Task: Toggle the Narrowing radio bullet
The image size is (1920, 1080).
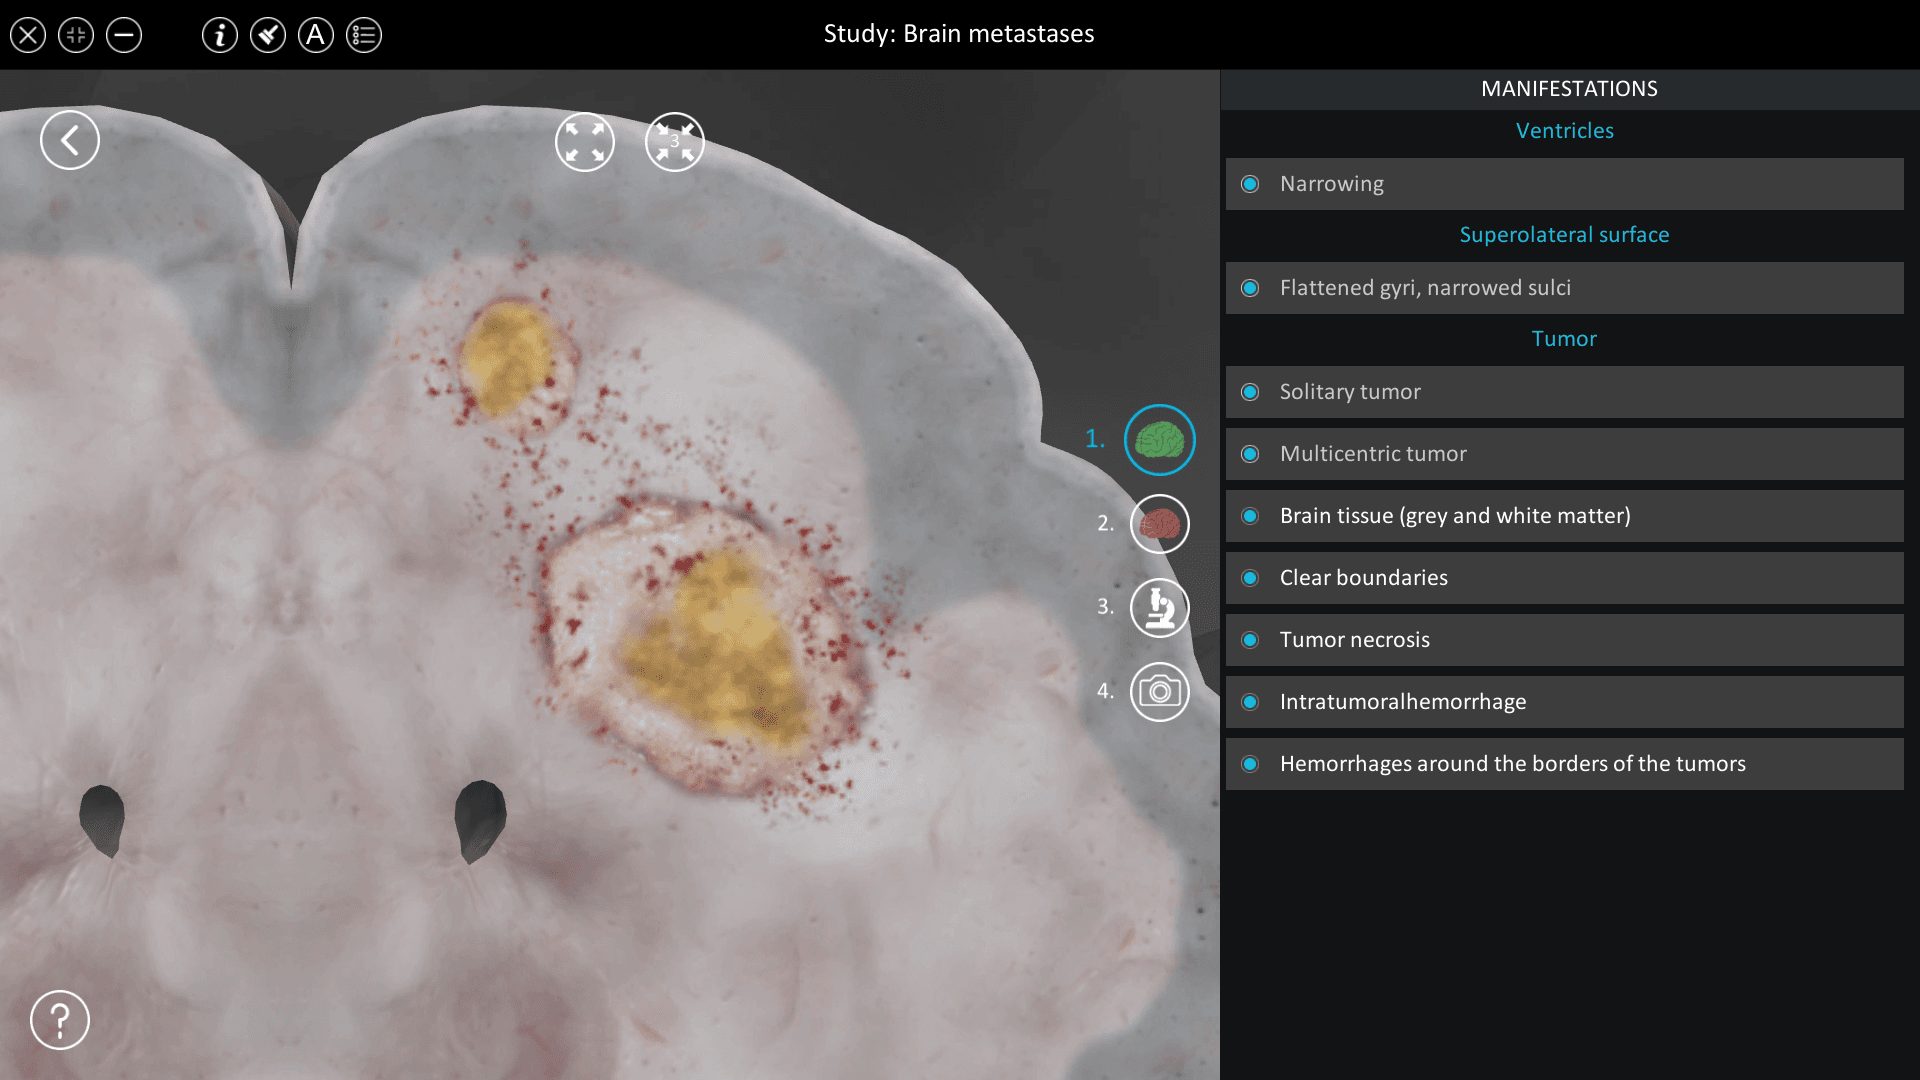Action: coord(1250,184)
